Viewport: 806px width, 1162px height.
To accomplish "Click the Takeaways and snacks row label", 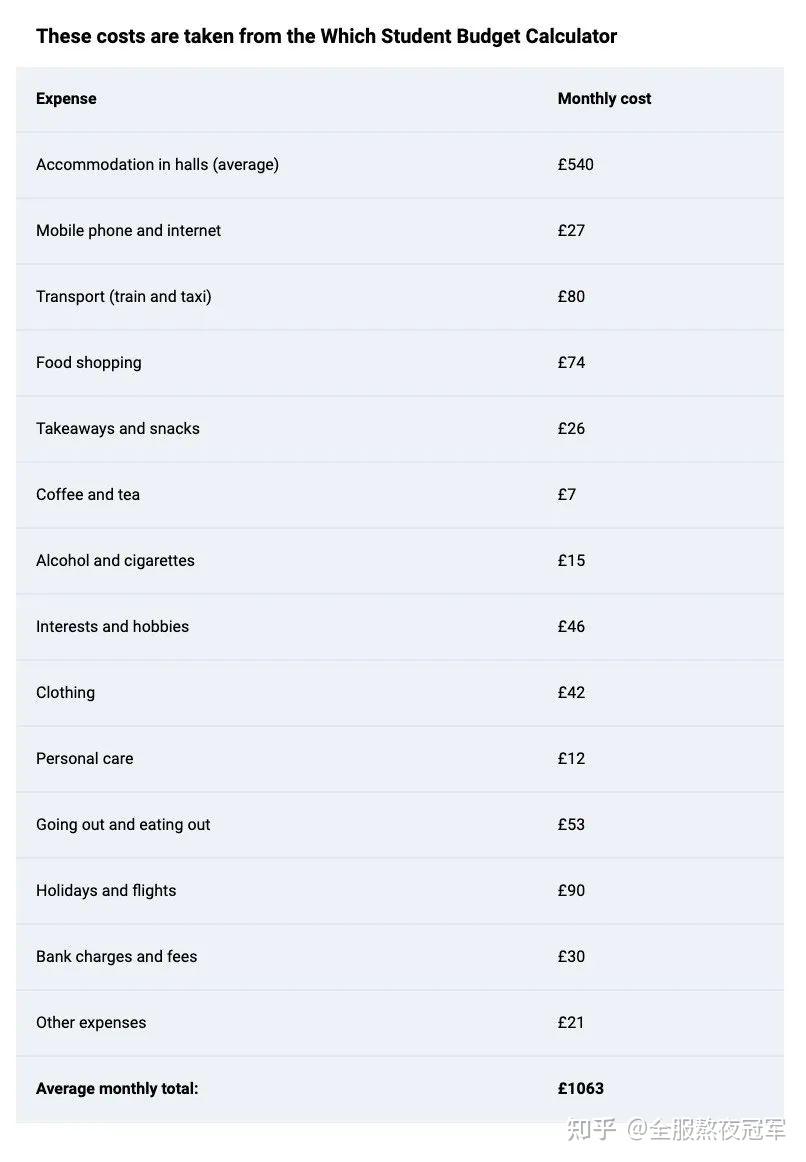I will coord(117,428).
